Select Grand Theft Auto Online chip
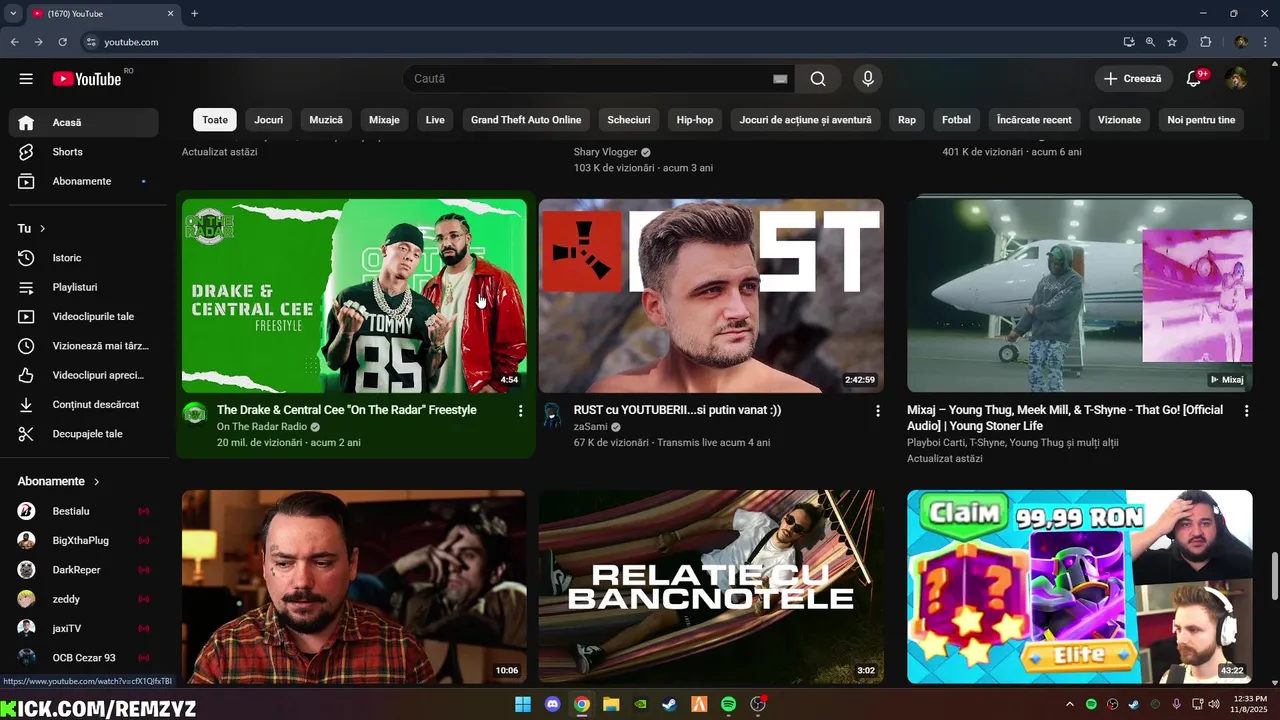The image size is (1280, 720). click(x=526, y=120)
